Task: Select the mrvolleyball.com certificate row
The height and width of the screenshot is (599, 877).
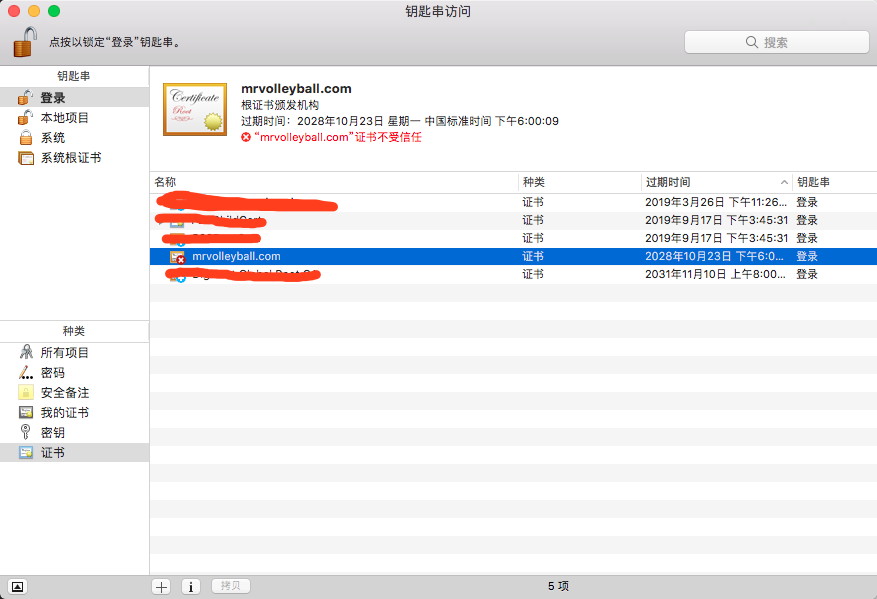Action: click(513, 256)
